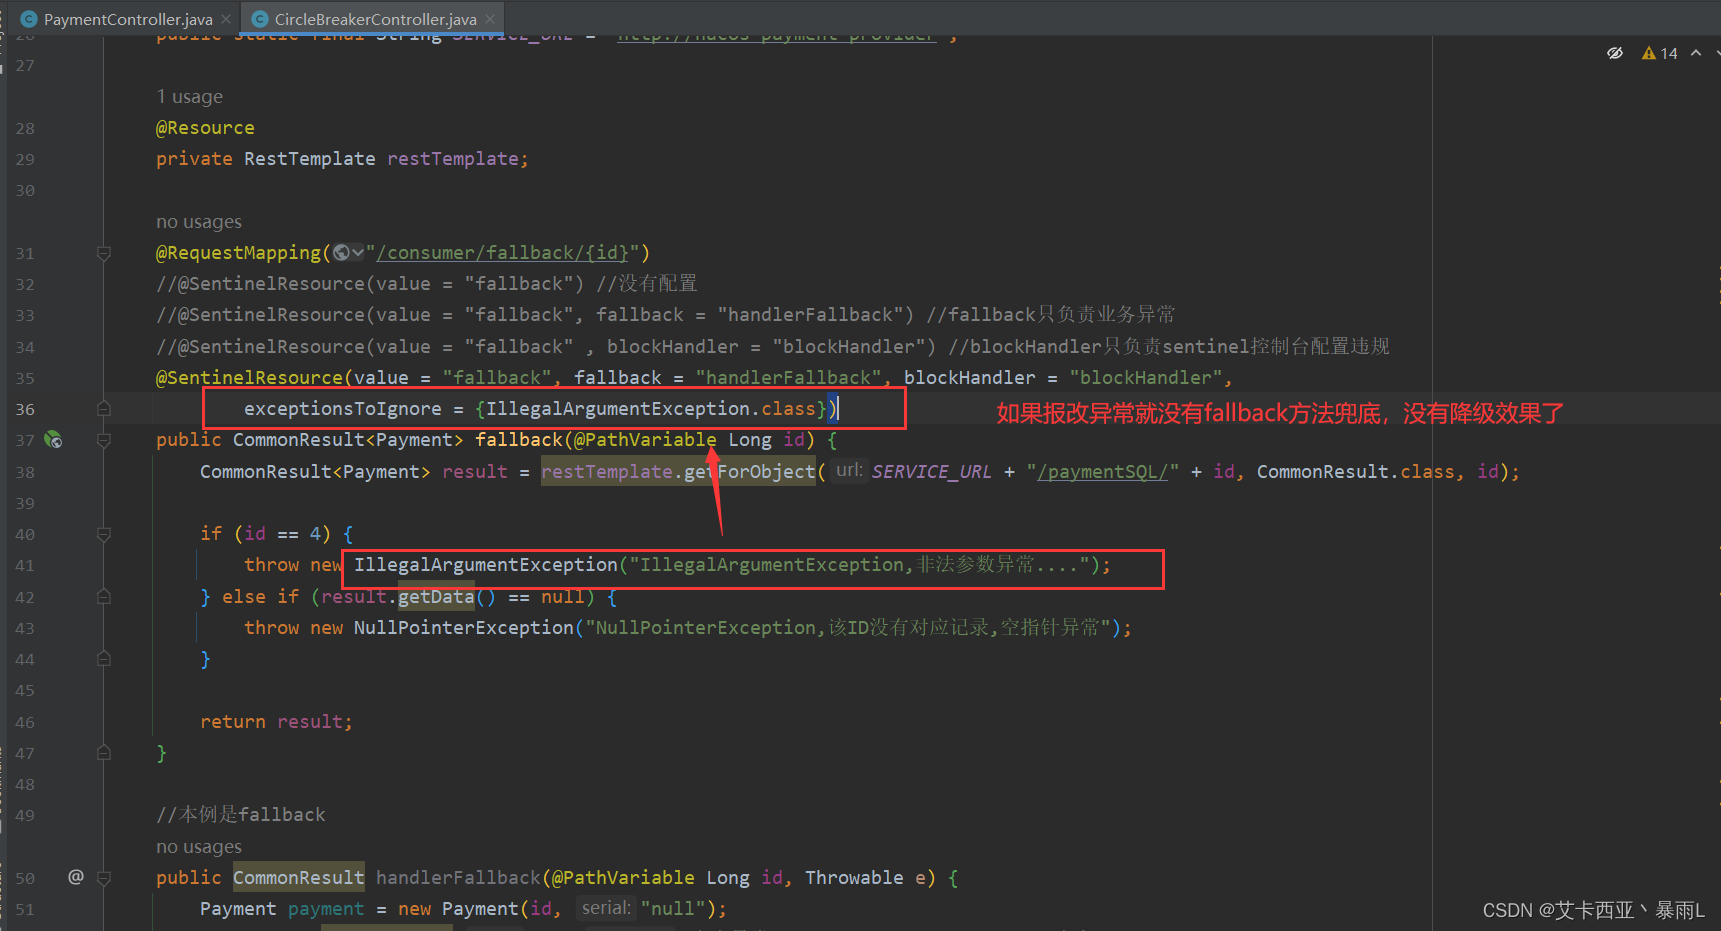Click line number 36 in the gutter
The width and height of the screenshot is (1721, 931).
(x=25, y=409)
